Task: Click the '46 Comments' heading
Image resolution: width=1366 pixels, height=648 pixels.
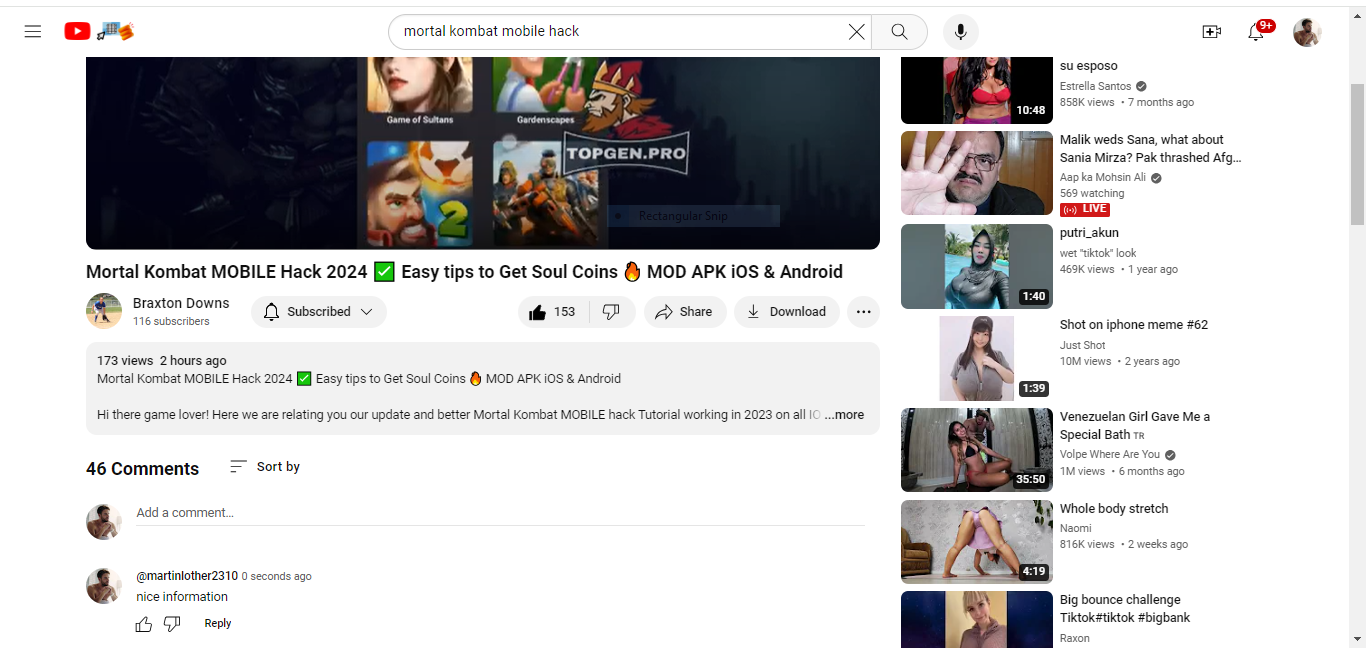Action: pos(142,469)
